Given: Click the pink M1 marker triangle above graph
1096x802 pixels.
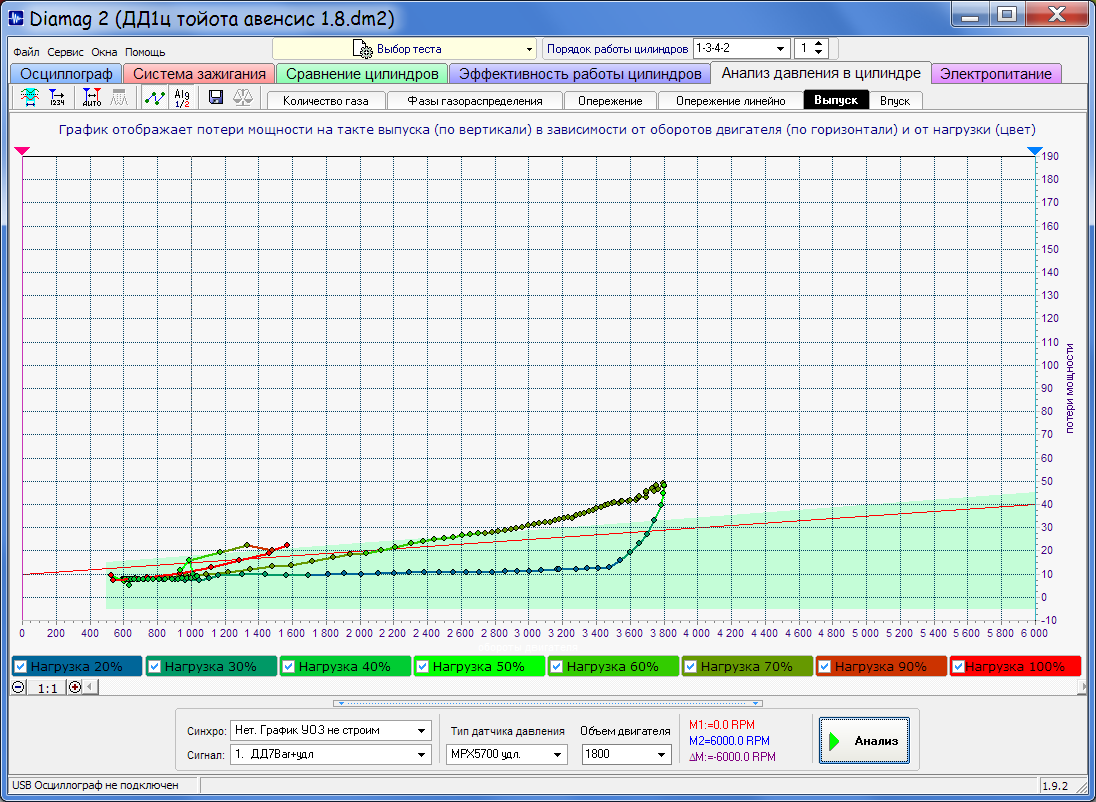Looking at the screenshot, I should click(23, 150).
